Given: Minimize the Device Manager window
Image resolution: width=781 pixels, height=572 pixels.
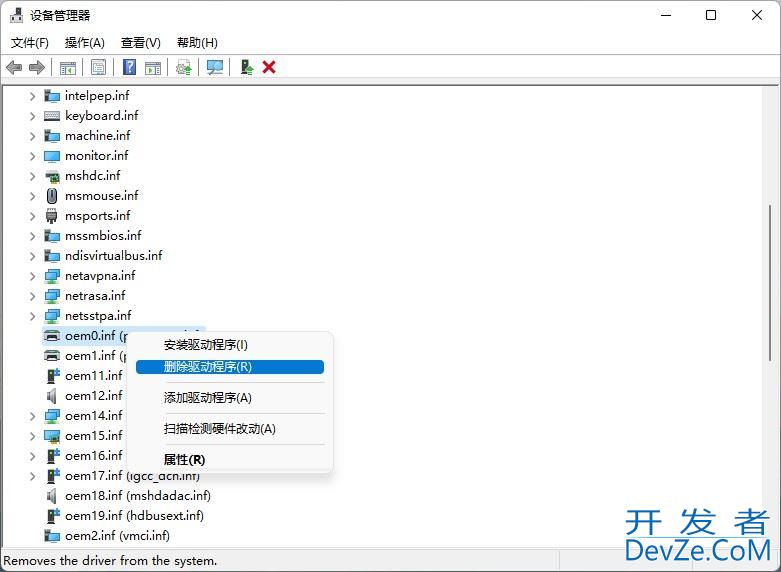Looking at the screenshot, I should [666, 15].
